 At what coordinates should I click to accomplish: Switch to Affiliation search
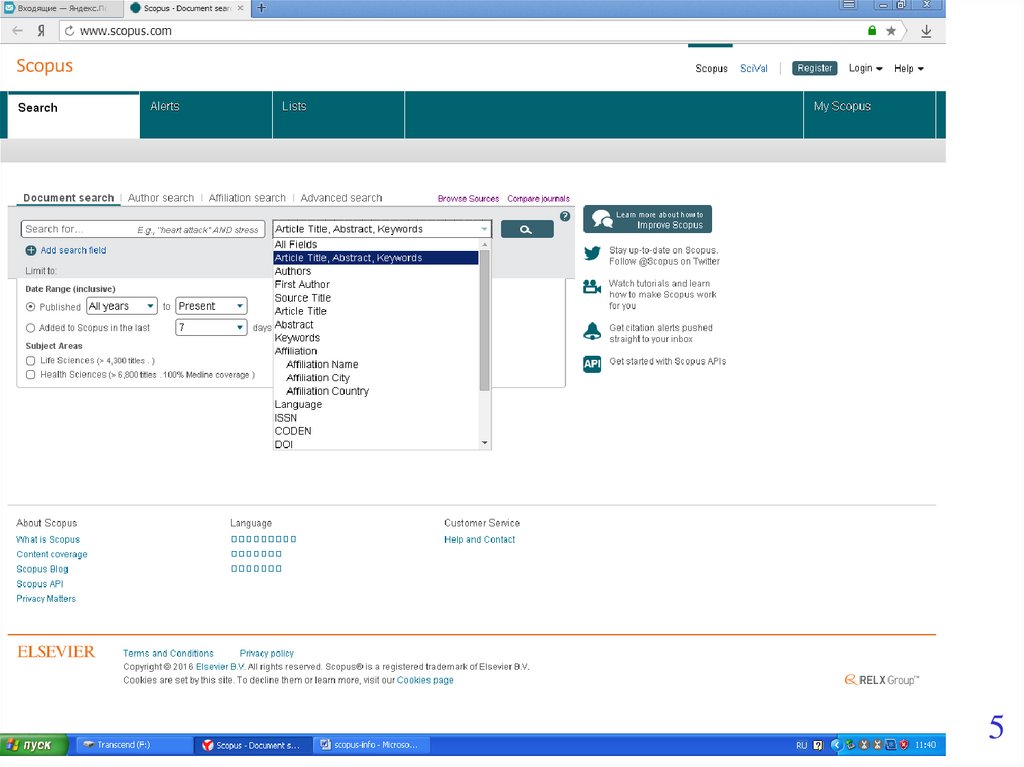point(247,198)
